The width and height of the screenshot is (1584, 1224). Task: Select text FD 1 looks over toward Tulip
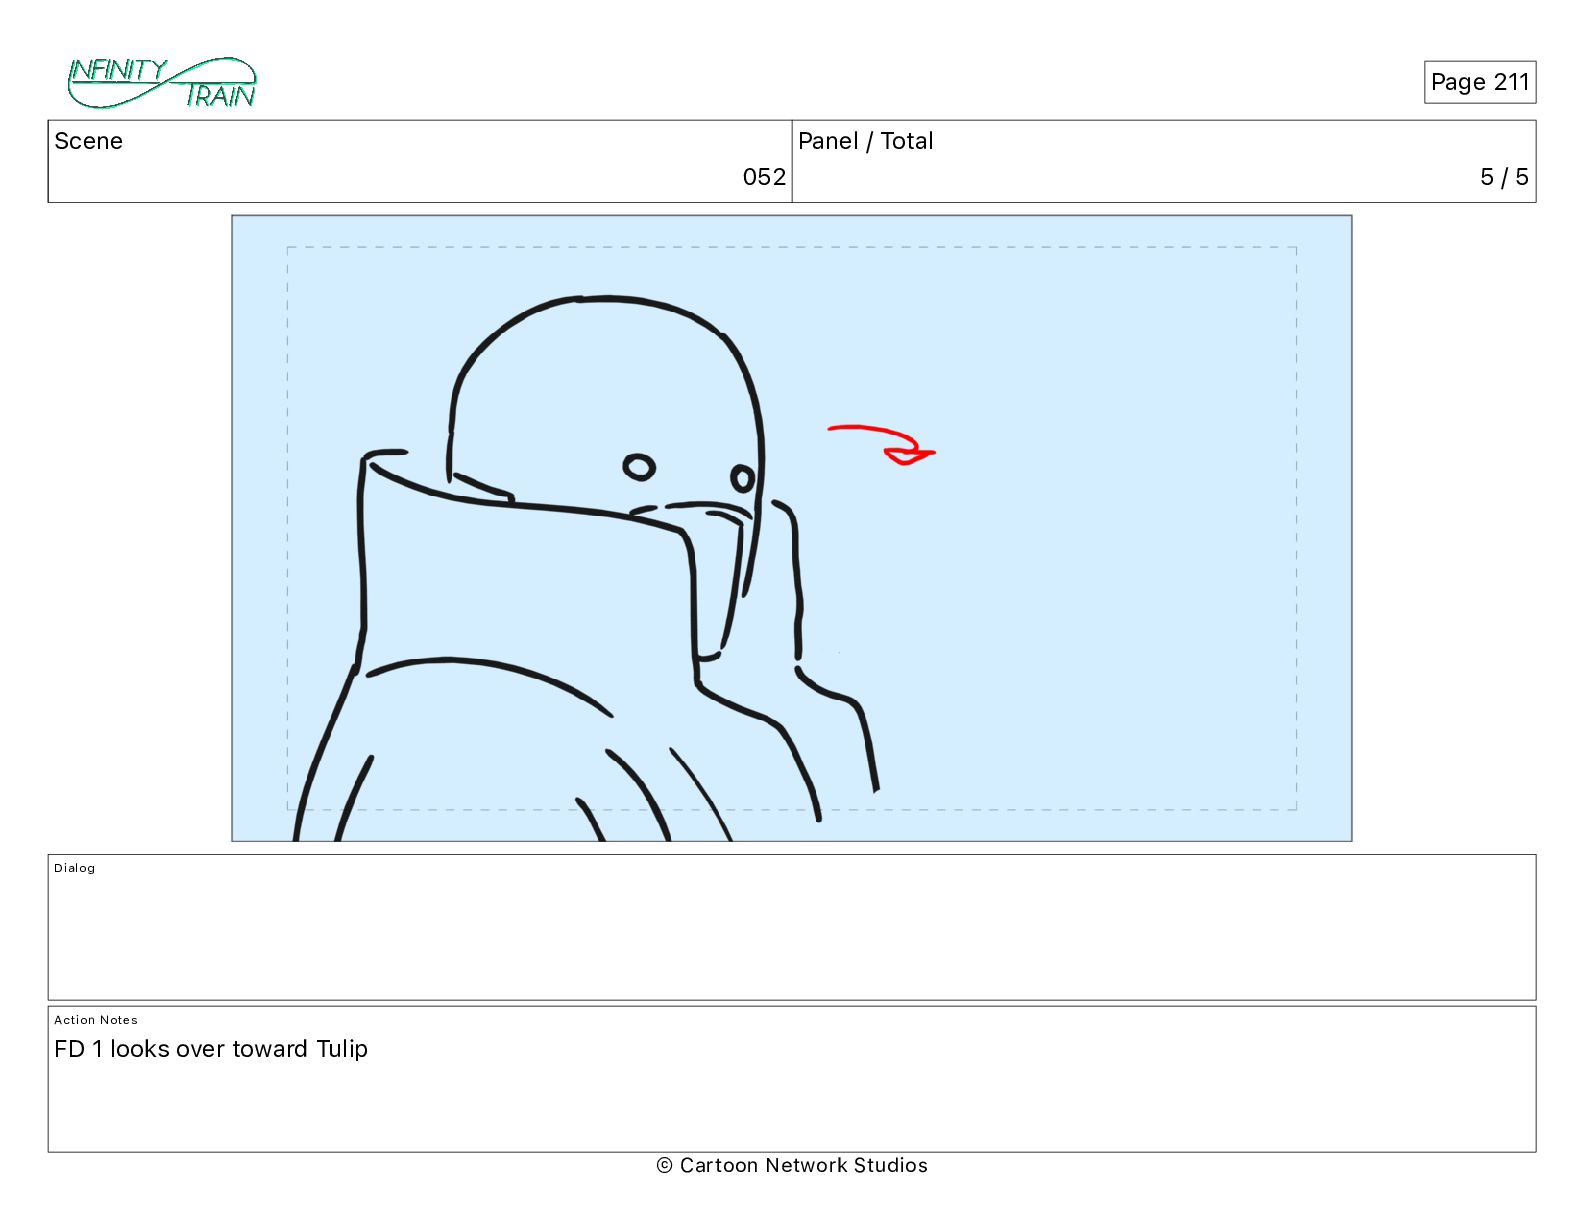click(211, 1049)
